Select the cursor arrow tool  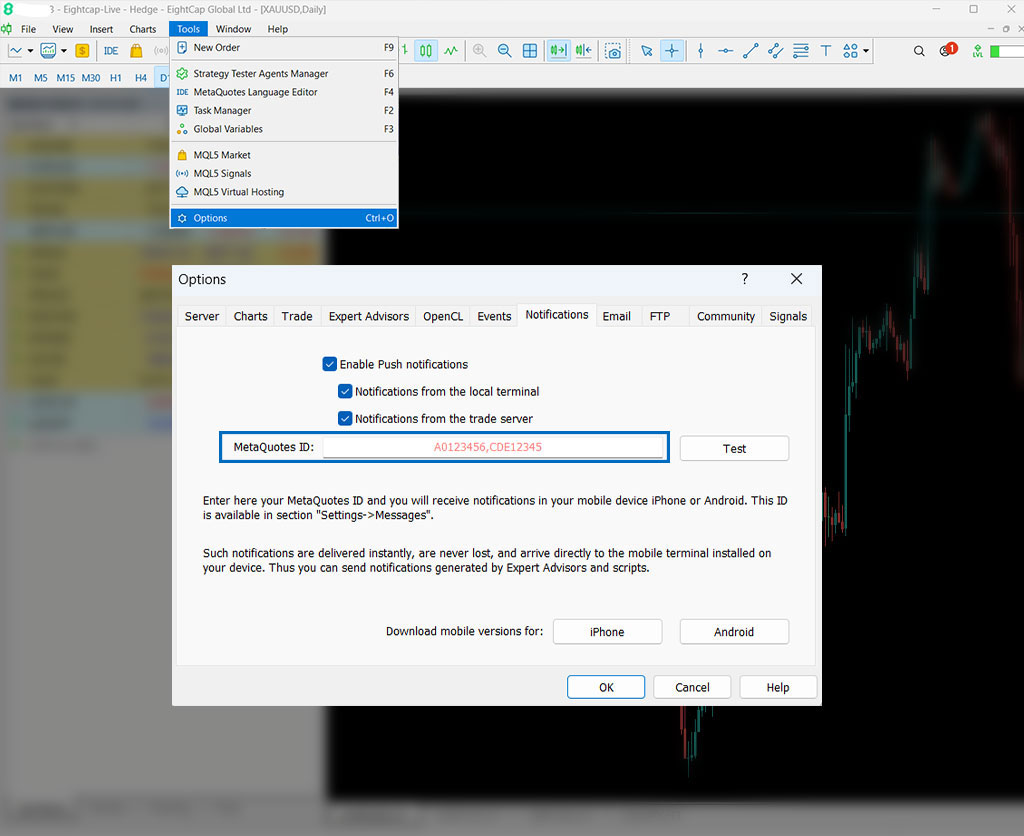point(647,51)
